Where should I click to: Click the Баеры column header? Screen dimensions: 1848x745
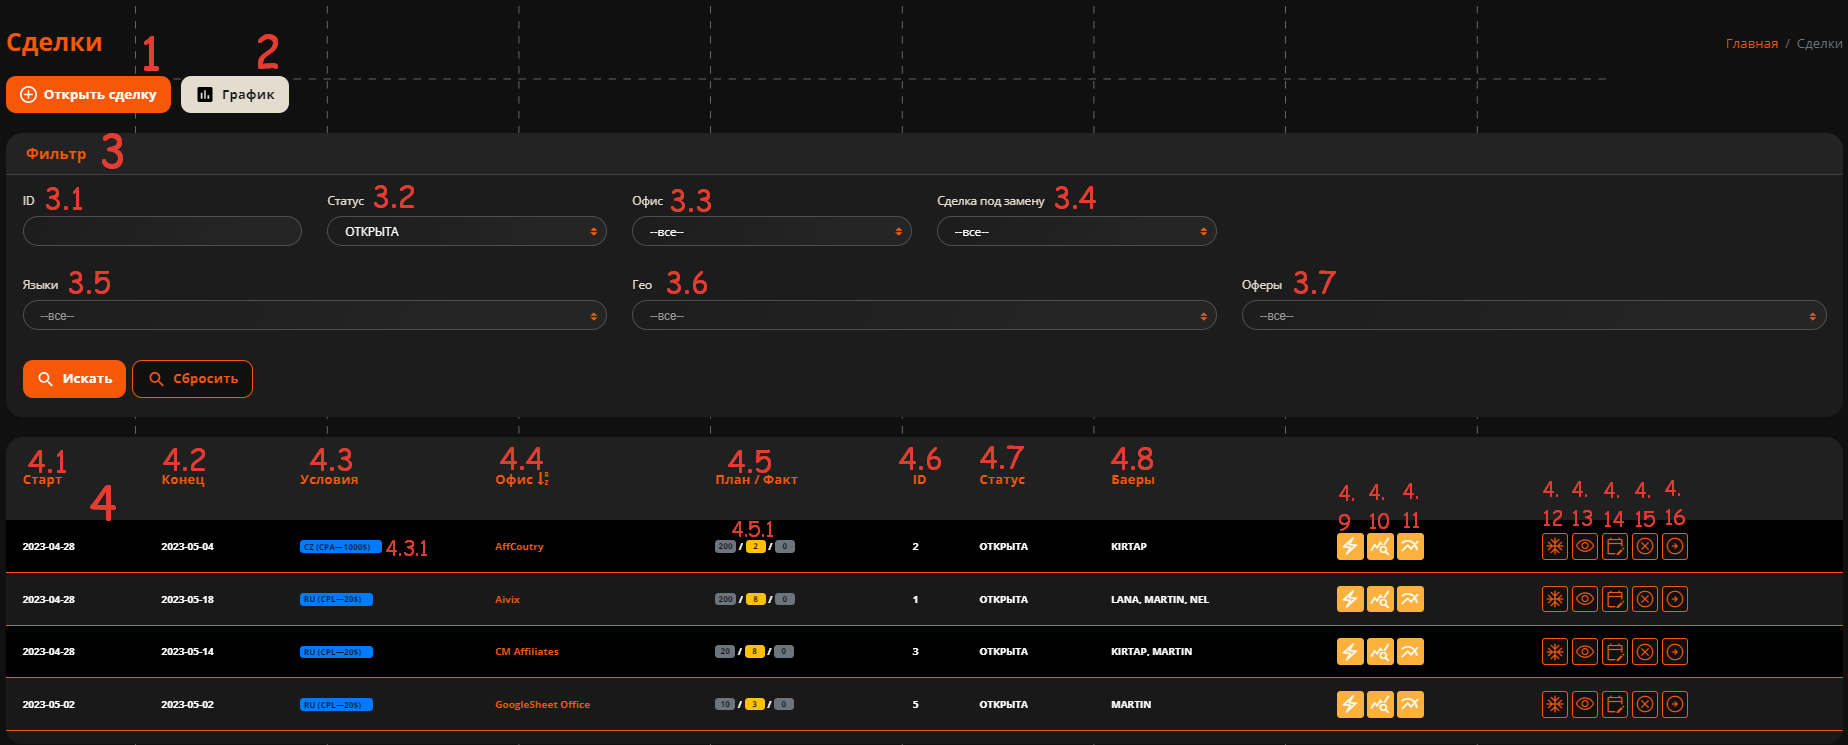[1133, 480]
